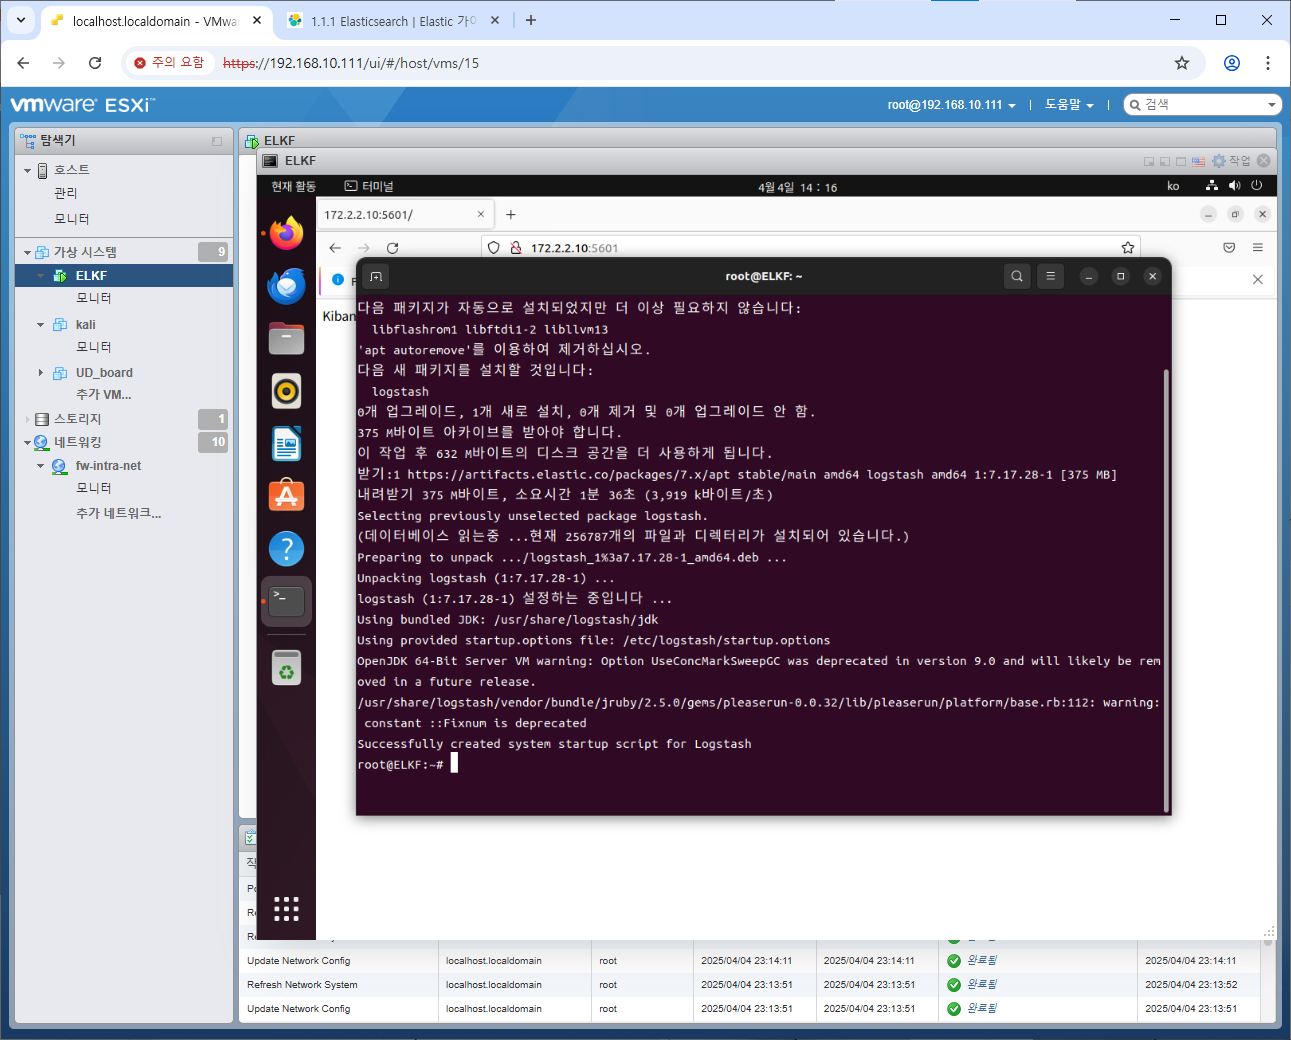Reload the Firefox page inside the VM
The width and height of the screenshot is (1291, 1040).
[x=392, y=248]
